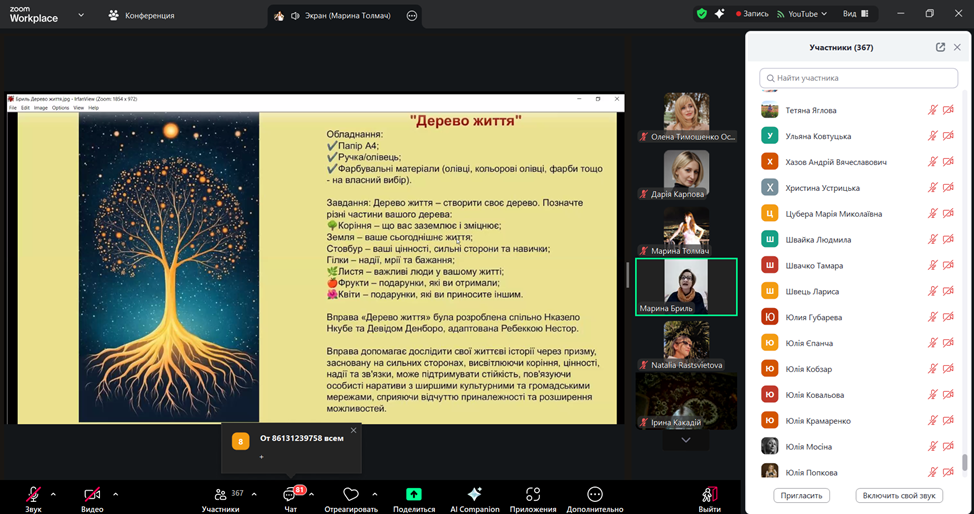Click the Поделиться share screen icon
Viewport: 974px width, 514px height.
point(414,494)
